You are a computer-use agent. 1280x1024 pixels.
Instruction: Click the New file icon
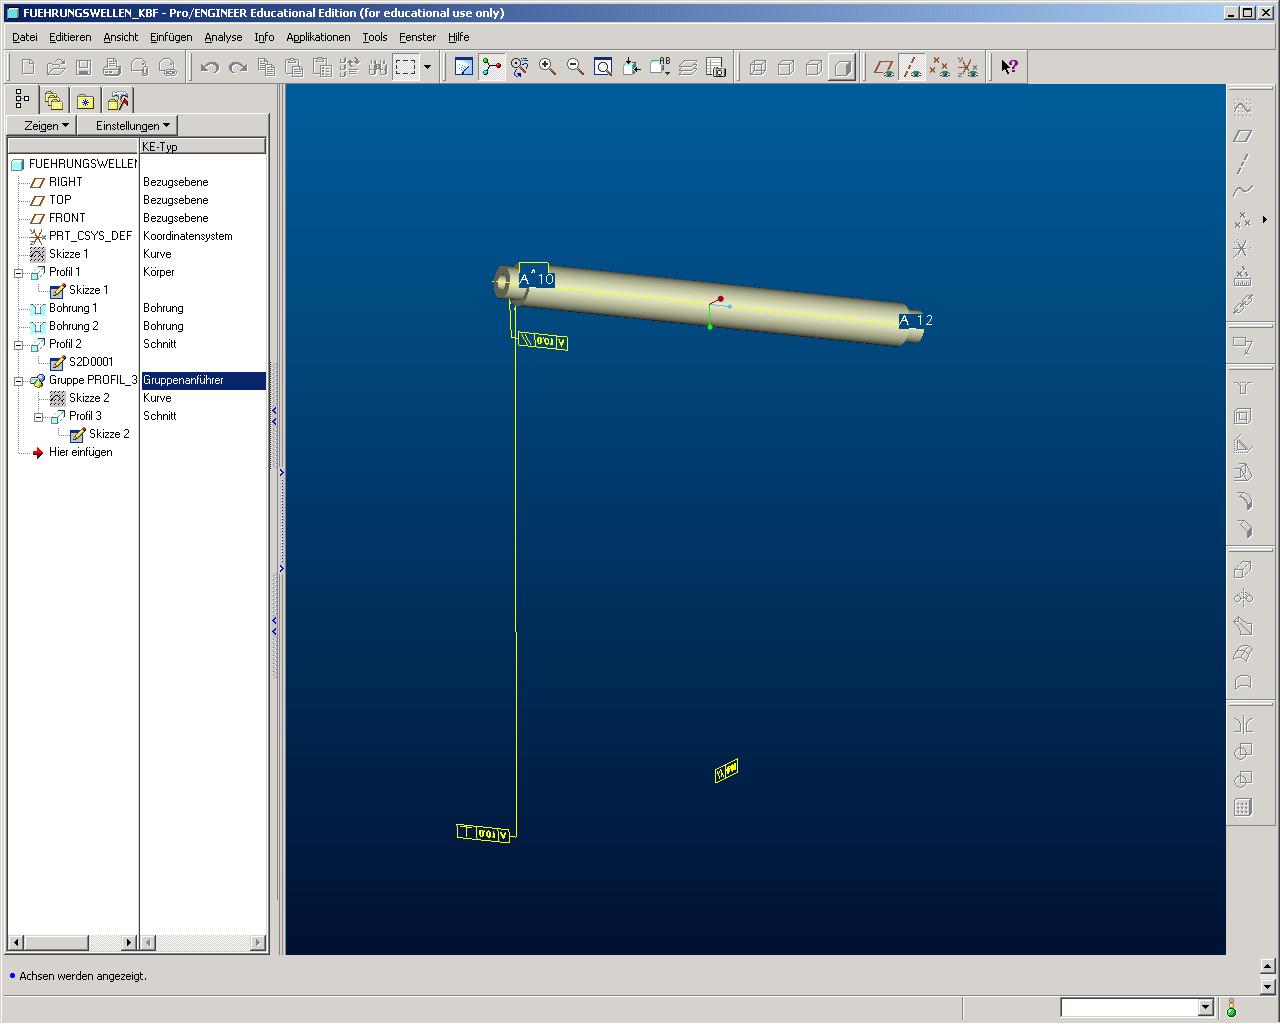click(28, 67)
